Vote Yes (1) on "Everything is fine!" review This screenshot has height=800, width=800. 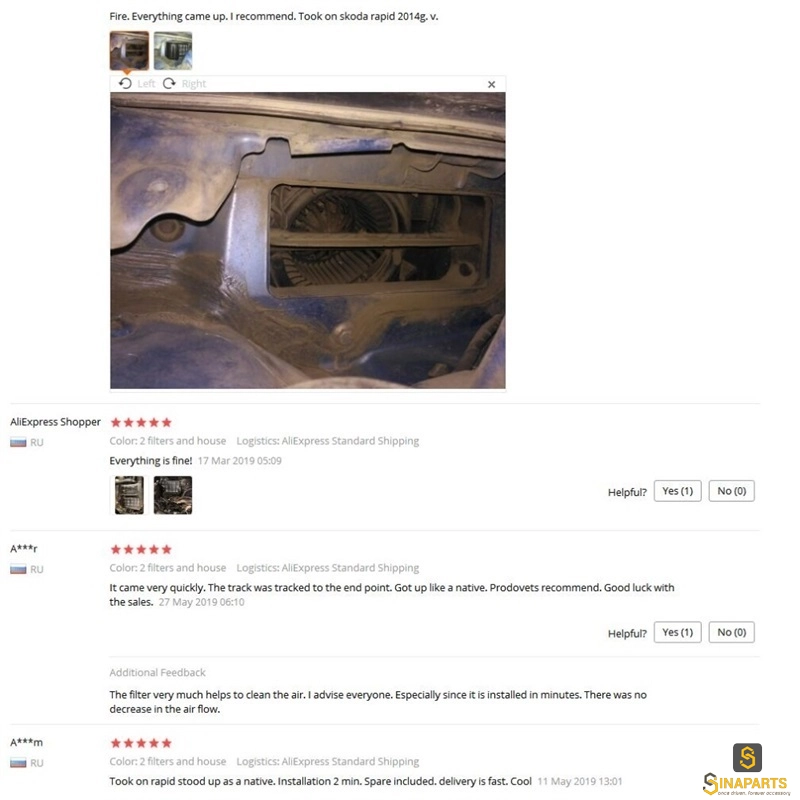(x=678, y=491)
